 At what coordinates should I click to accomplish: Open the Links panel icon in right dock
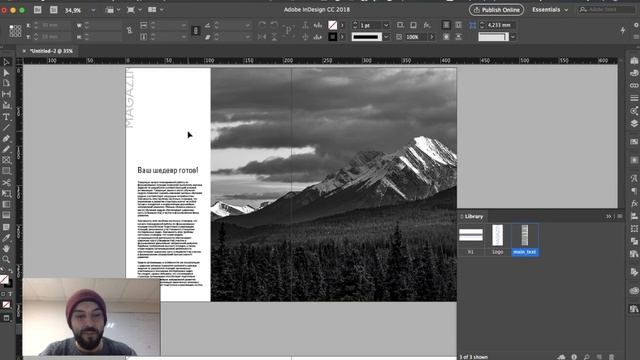click(634, 86)
